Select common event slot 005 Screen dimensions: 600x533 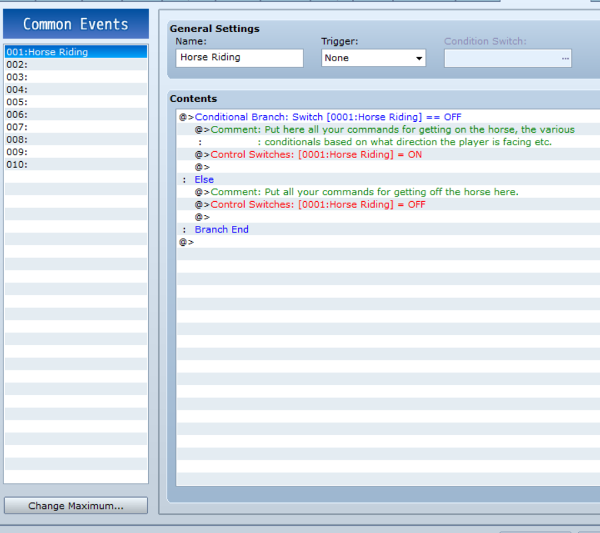pos(76,102)
